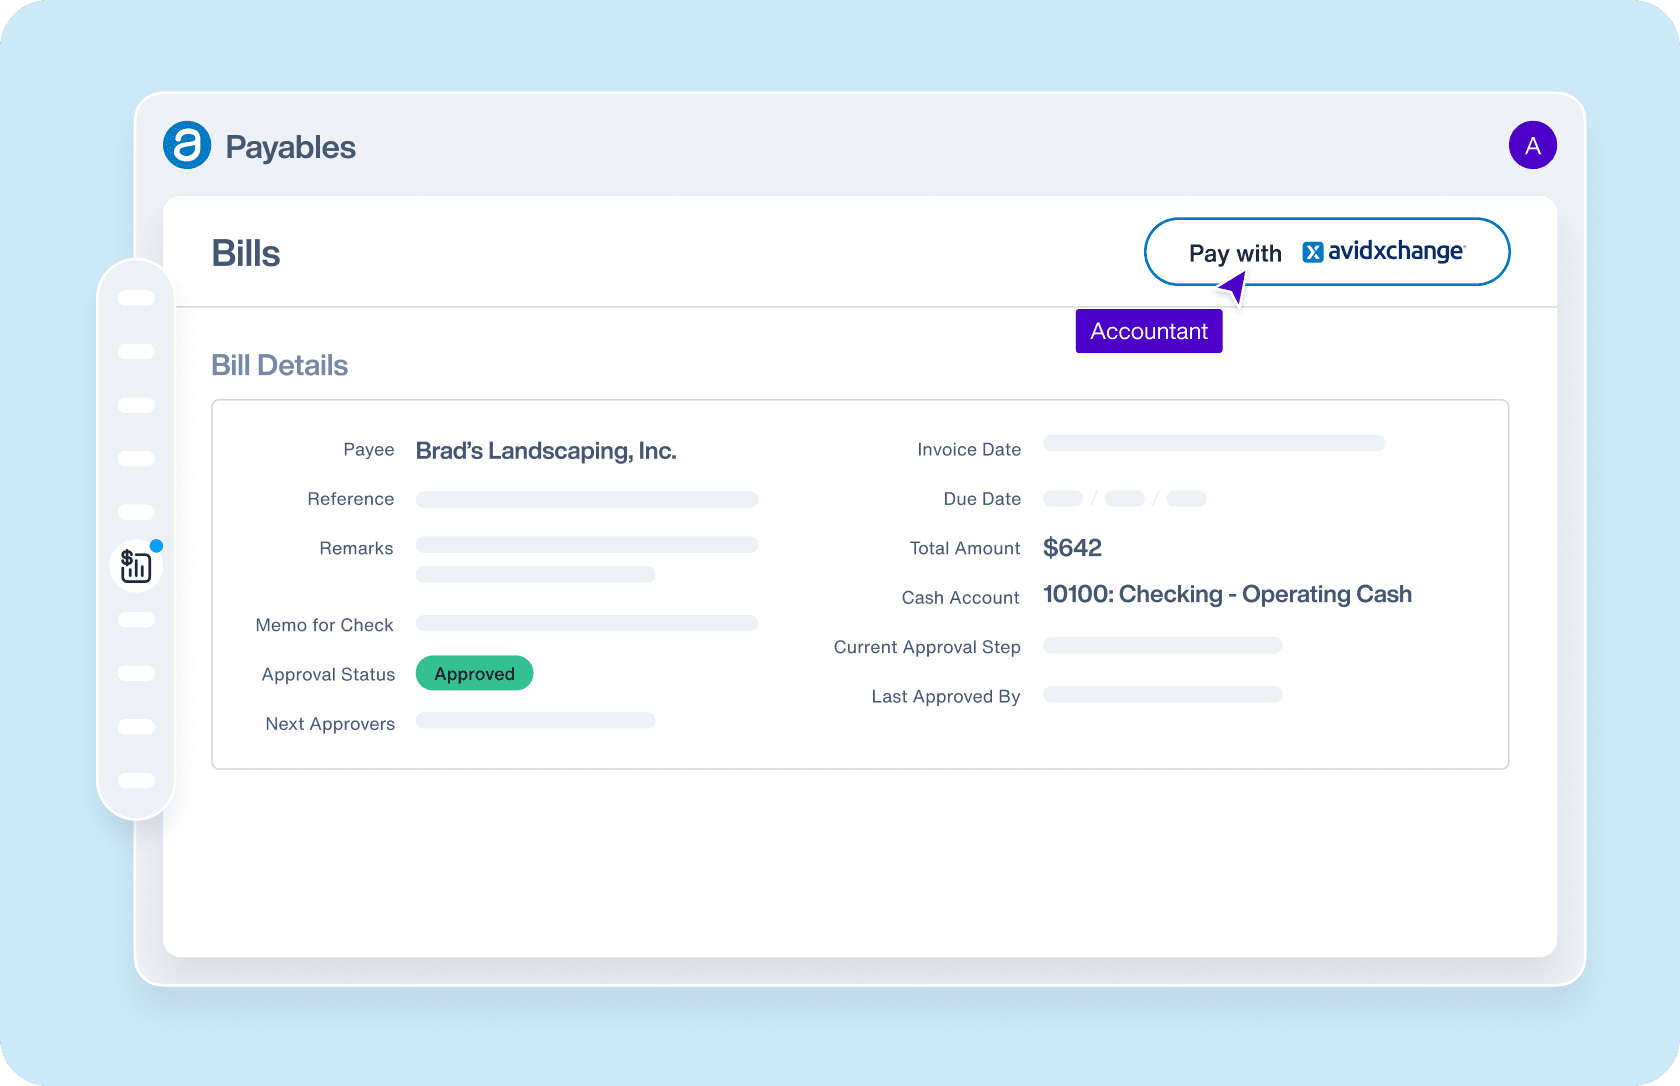
Task: Click the Invoice Date label
Action: pos(969,450)
